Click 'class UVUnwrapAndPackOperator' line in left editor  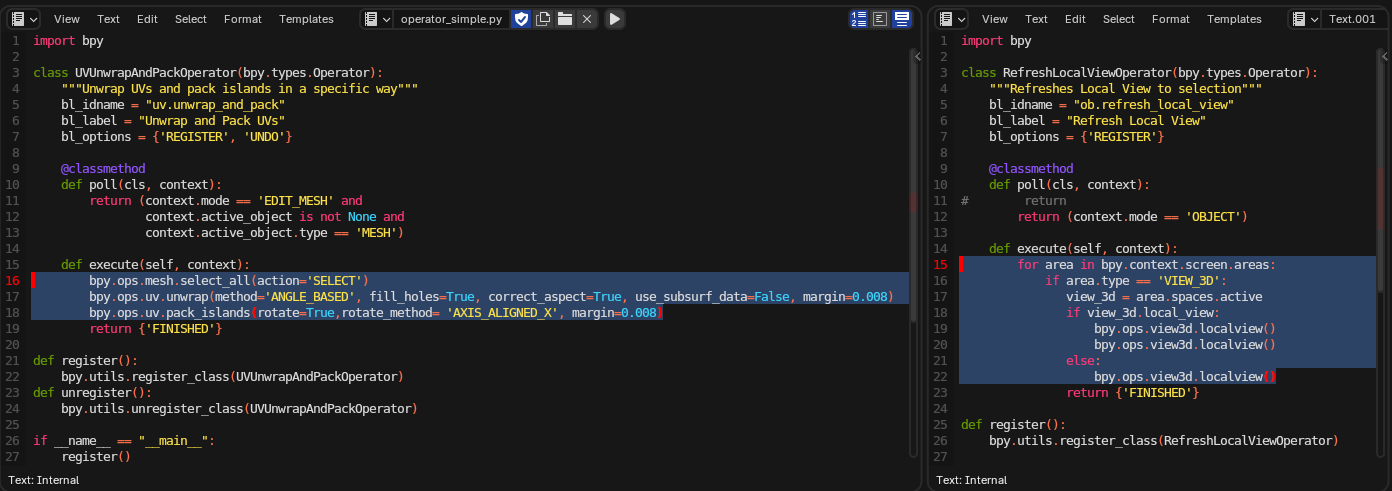208,73
